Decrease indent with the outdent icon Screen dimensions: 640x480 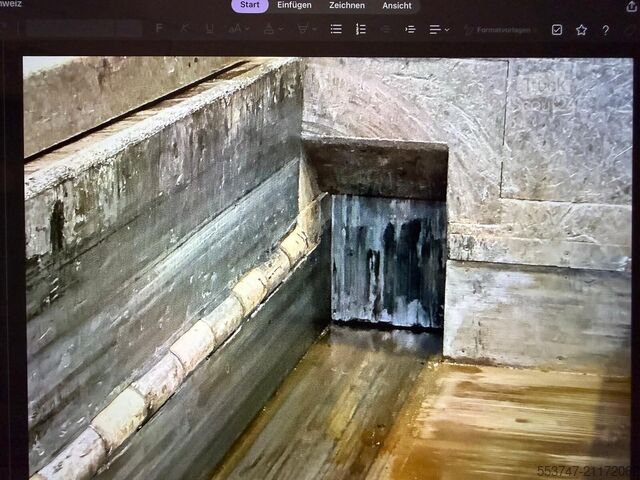click(385, 30)
